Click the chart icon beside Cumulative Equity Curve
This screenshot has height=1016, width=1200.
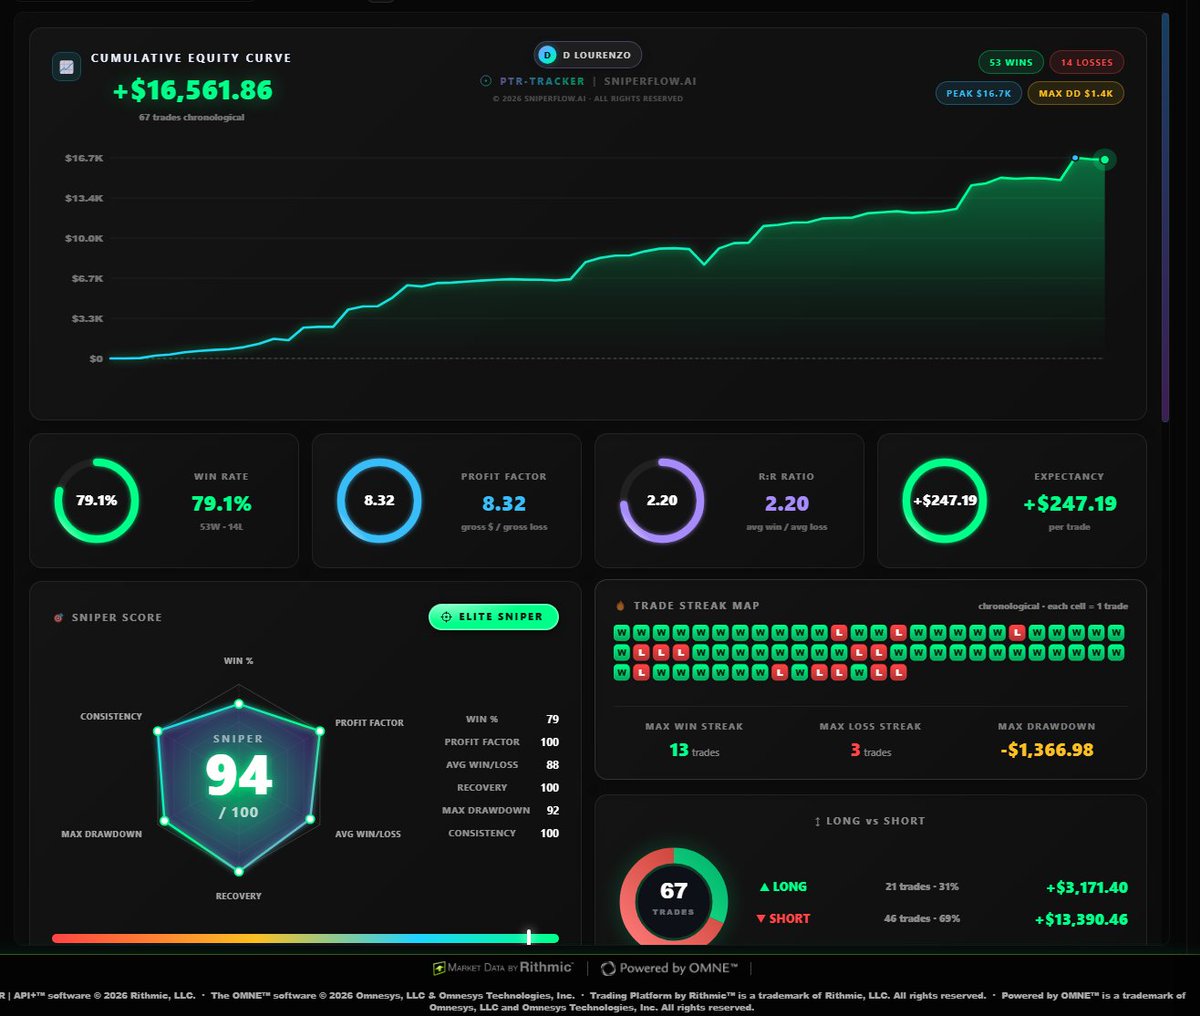(66, 67)
